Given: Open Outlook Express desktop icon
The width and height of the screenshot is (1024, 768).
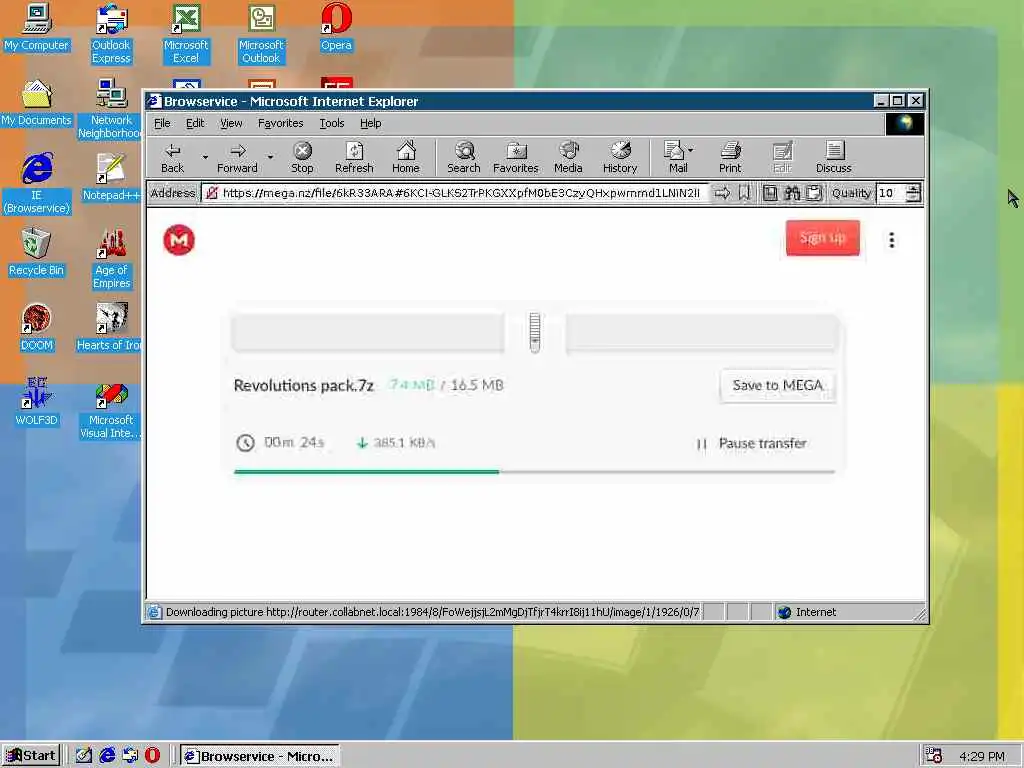Looking at the screenshot, I should pyautogui.click(x=112, y=34).
